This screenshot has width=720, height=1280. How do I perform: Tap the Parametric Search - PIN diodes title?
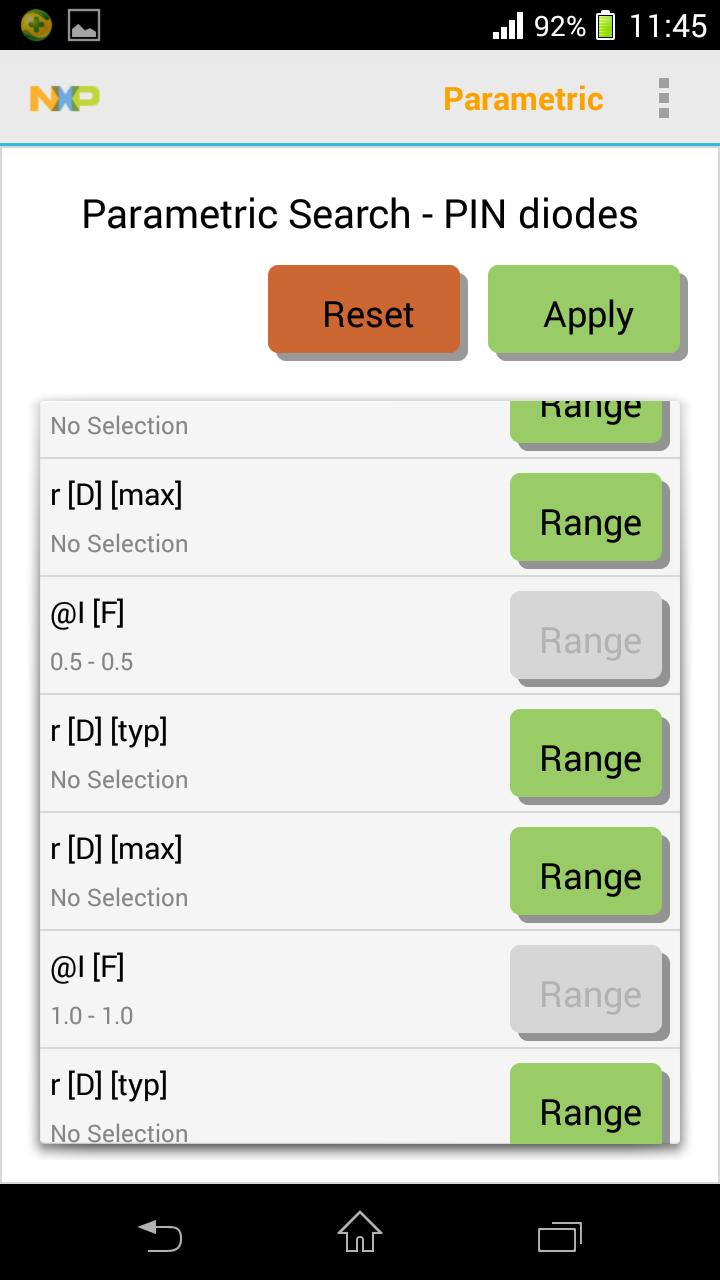tap(360, 214)
